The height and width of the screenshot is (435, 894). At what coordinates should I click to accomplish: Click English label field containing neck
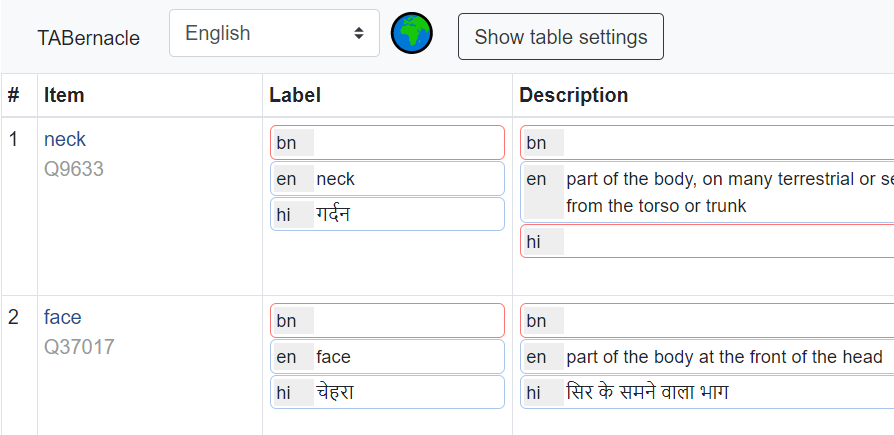[406, 179]
